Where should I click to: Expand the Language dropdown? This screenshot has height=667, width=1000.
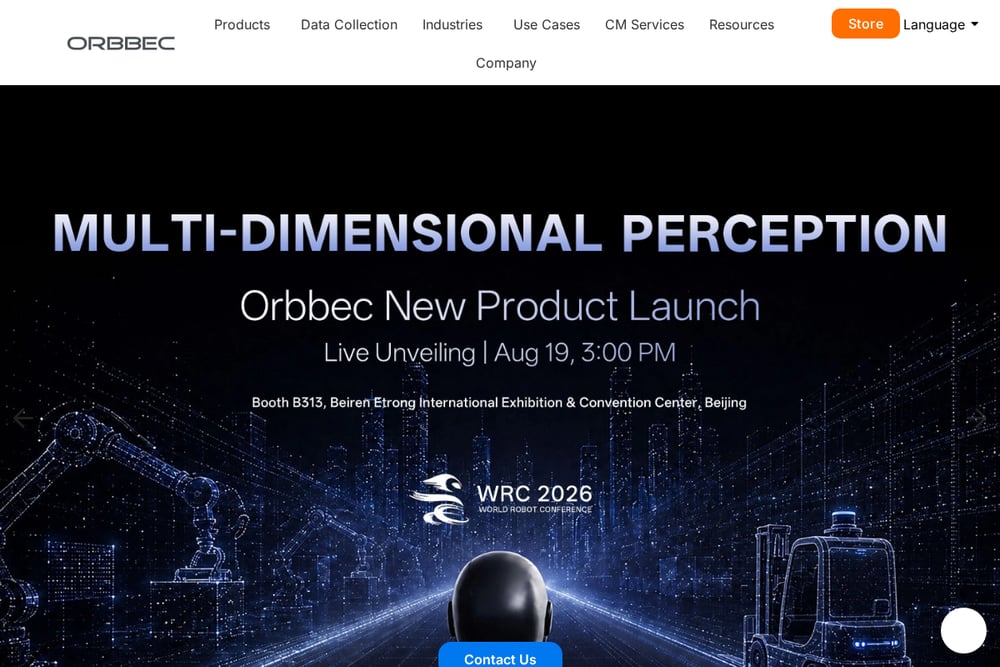pos(940,25)
